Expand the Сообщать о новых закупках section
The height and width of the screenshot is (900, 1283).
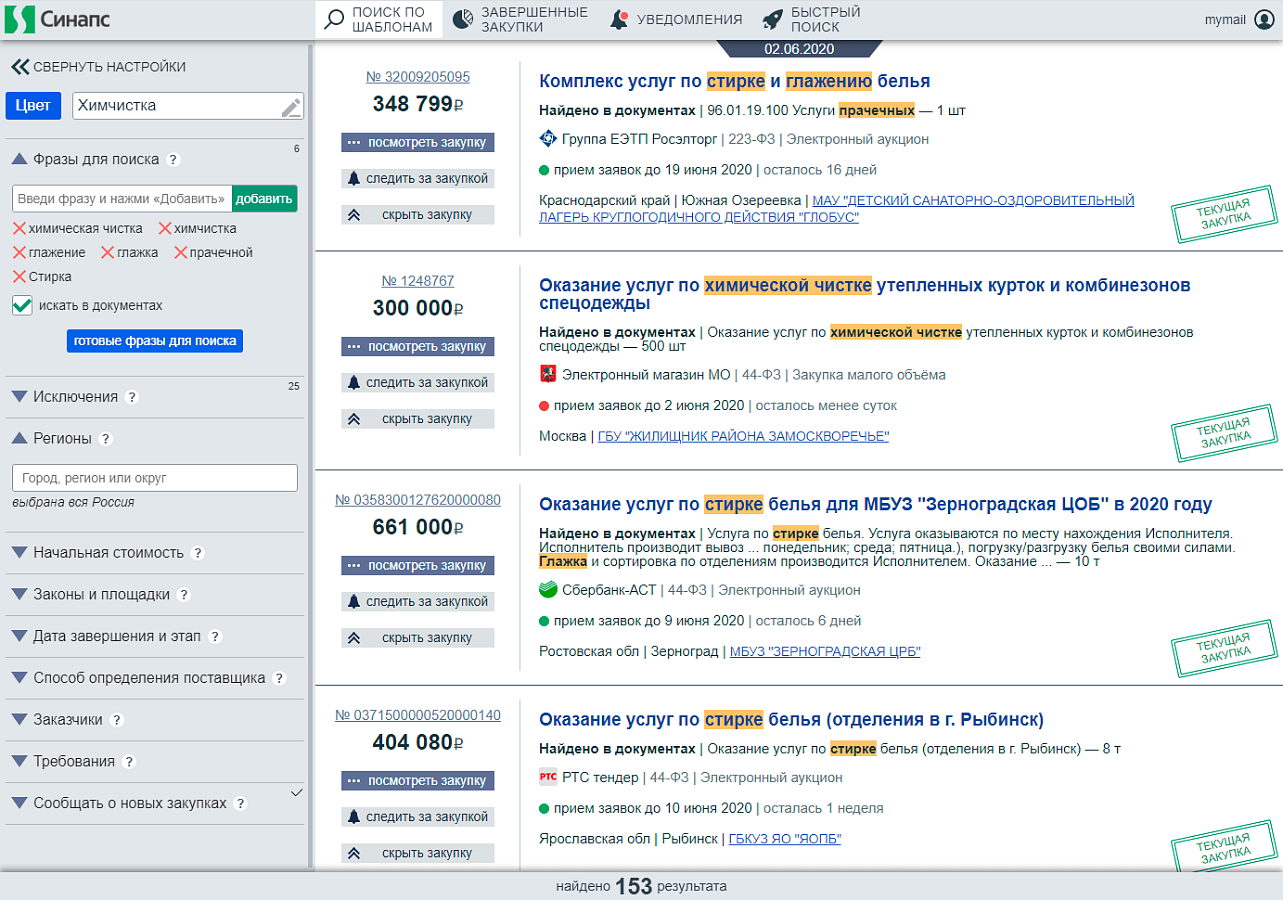19,803
